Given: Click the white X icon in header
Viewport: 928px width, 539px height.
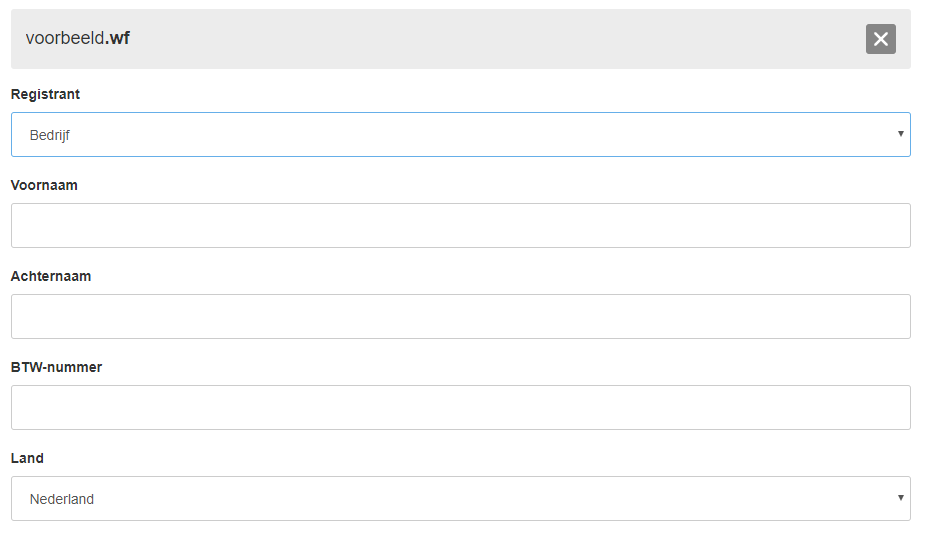Looking at the screenshot, I should [880, 39].
